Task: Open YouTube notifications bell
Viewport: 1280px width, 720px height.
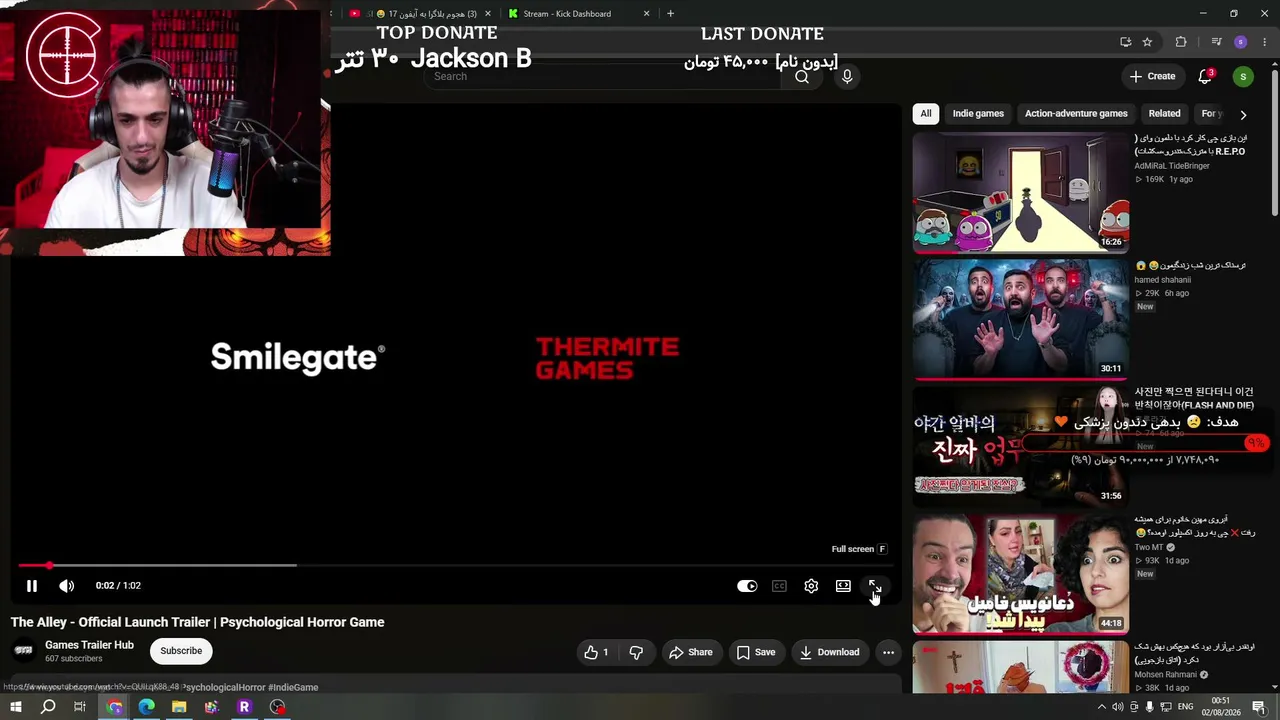Action: [x=1205, y=76]
